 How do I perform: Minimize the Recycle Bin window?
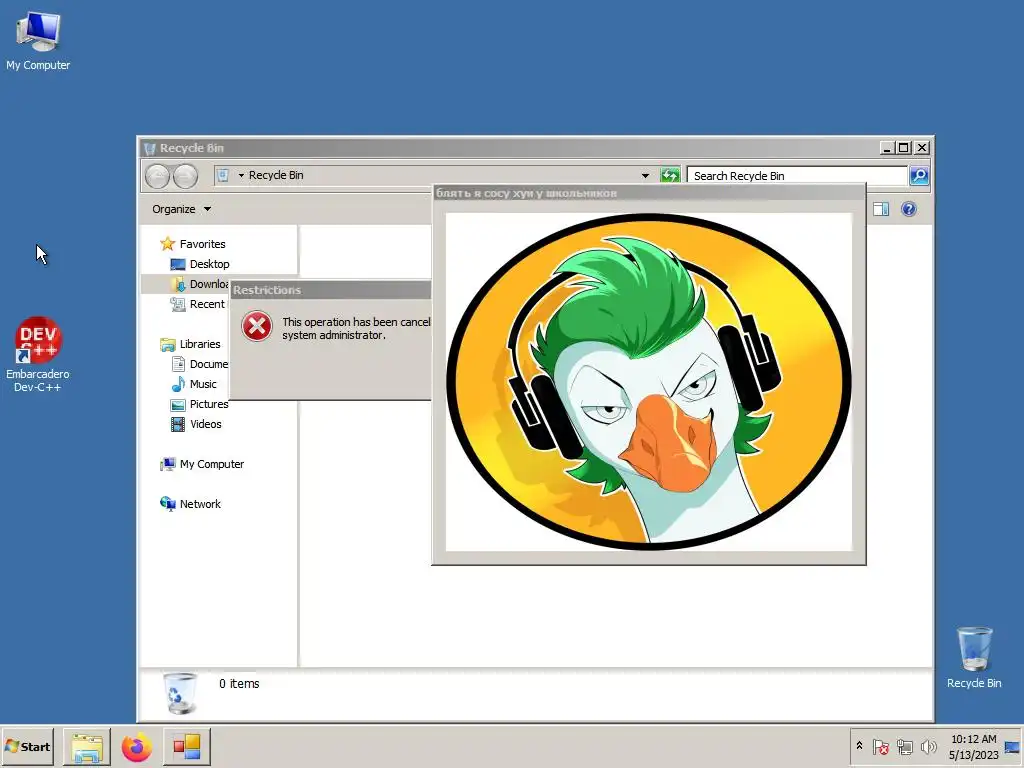887,148
